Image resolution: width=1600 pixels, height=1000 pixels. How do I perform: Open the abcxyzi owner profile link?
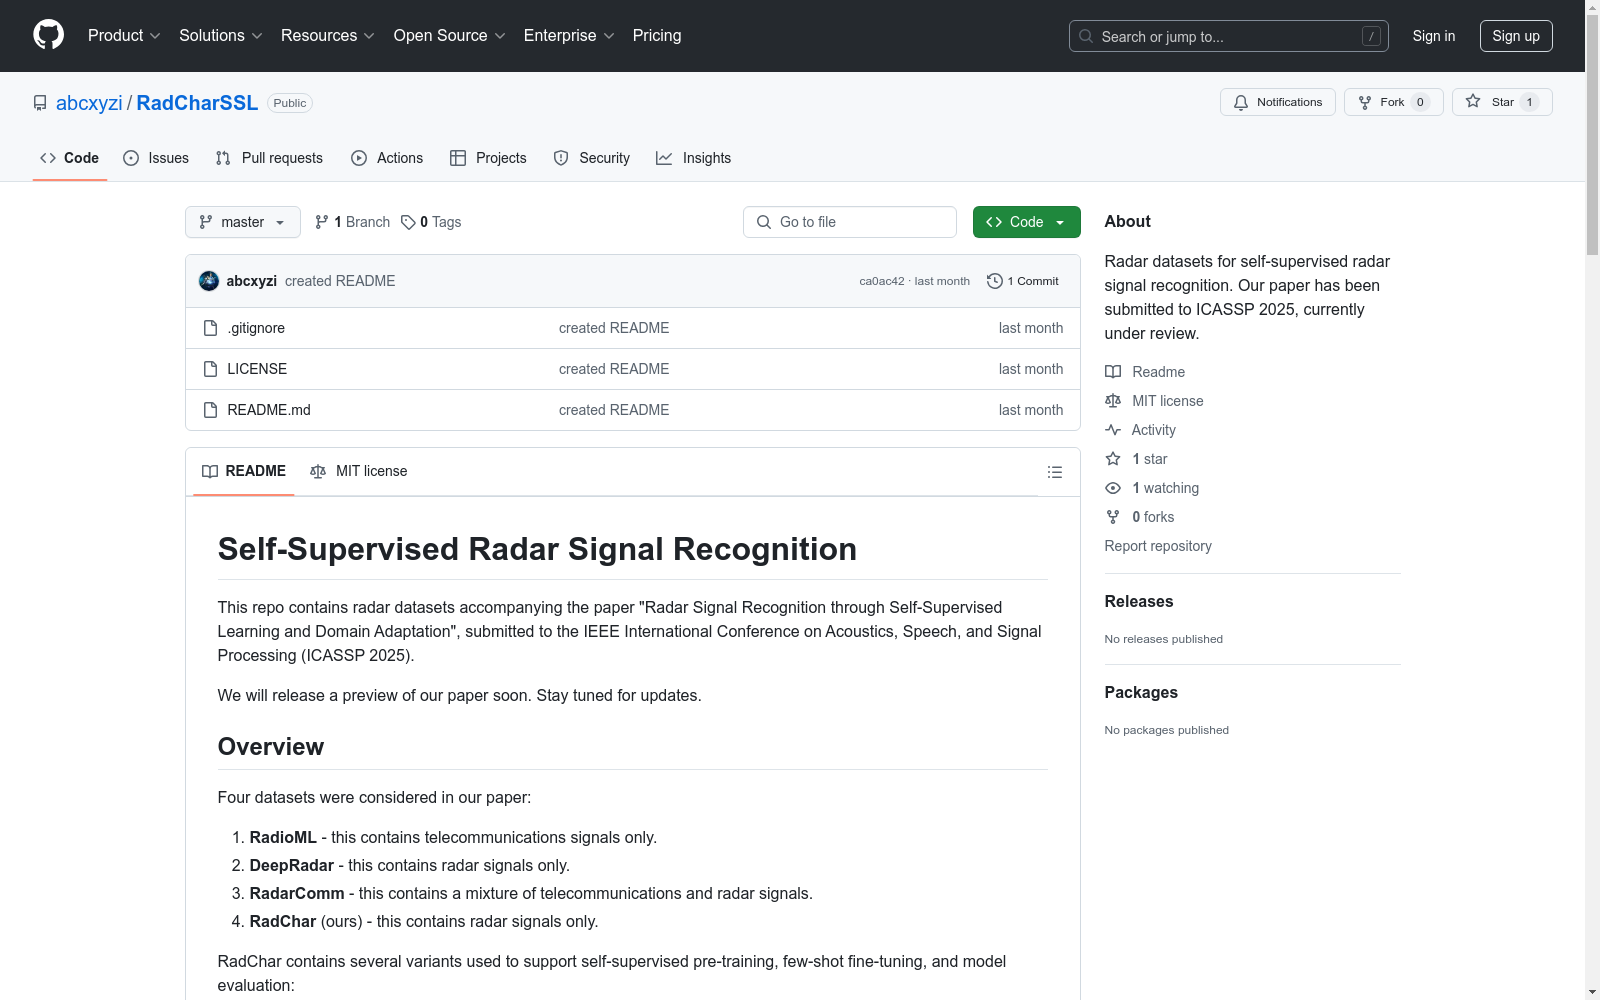(x=89, y=103)
